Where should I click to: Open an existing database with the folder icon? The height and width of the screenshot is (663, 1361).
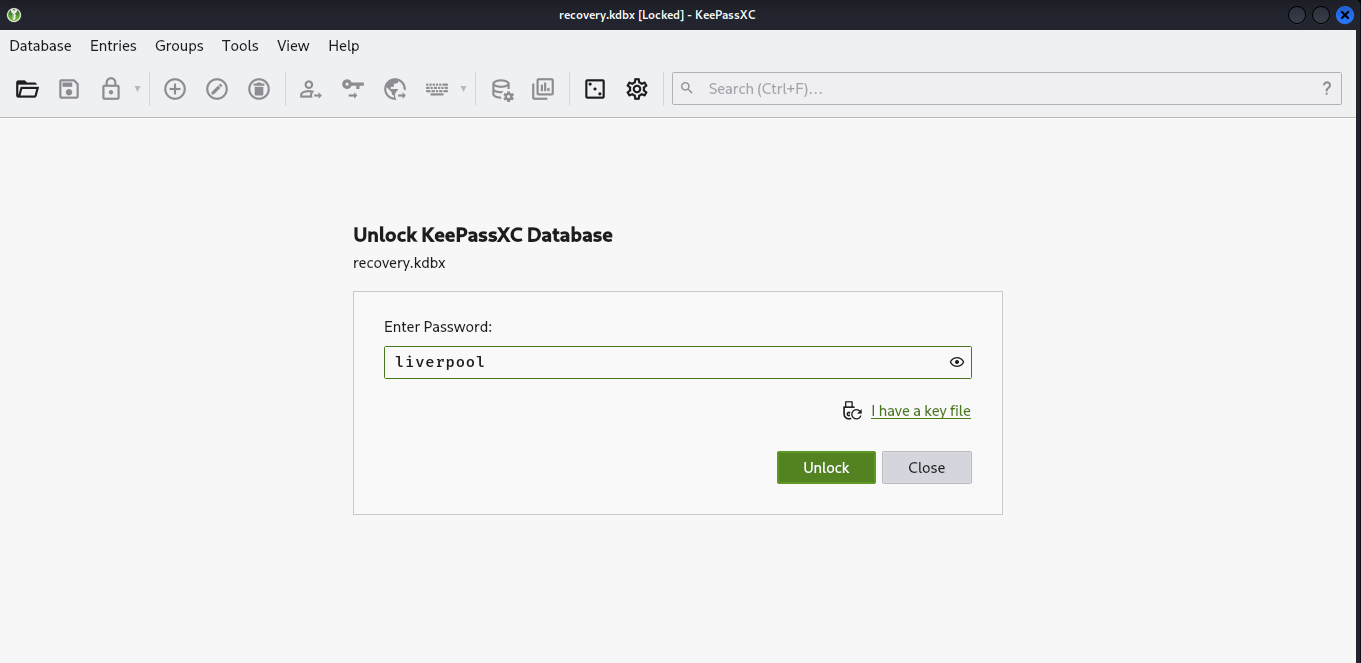(27, 89)
